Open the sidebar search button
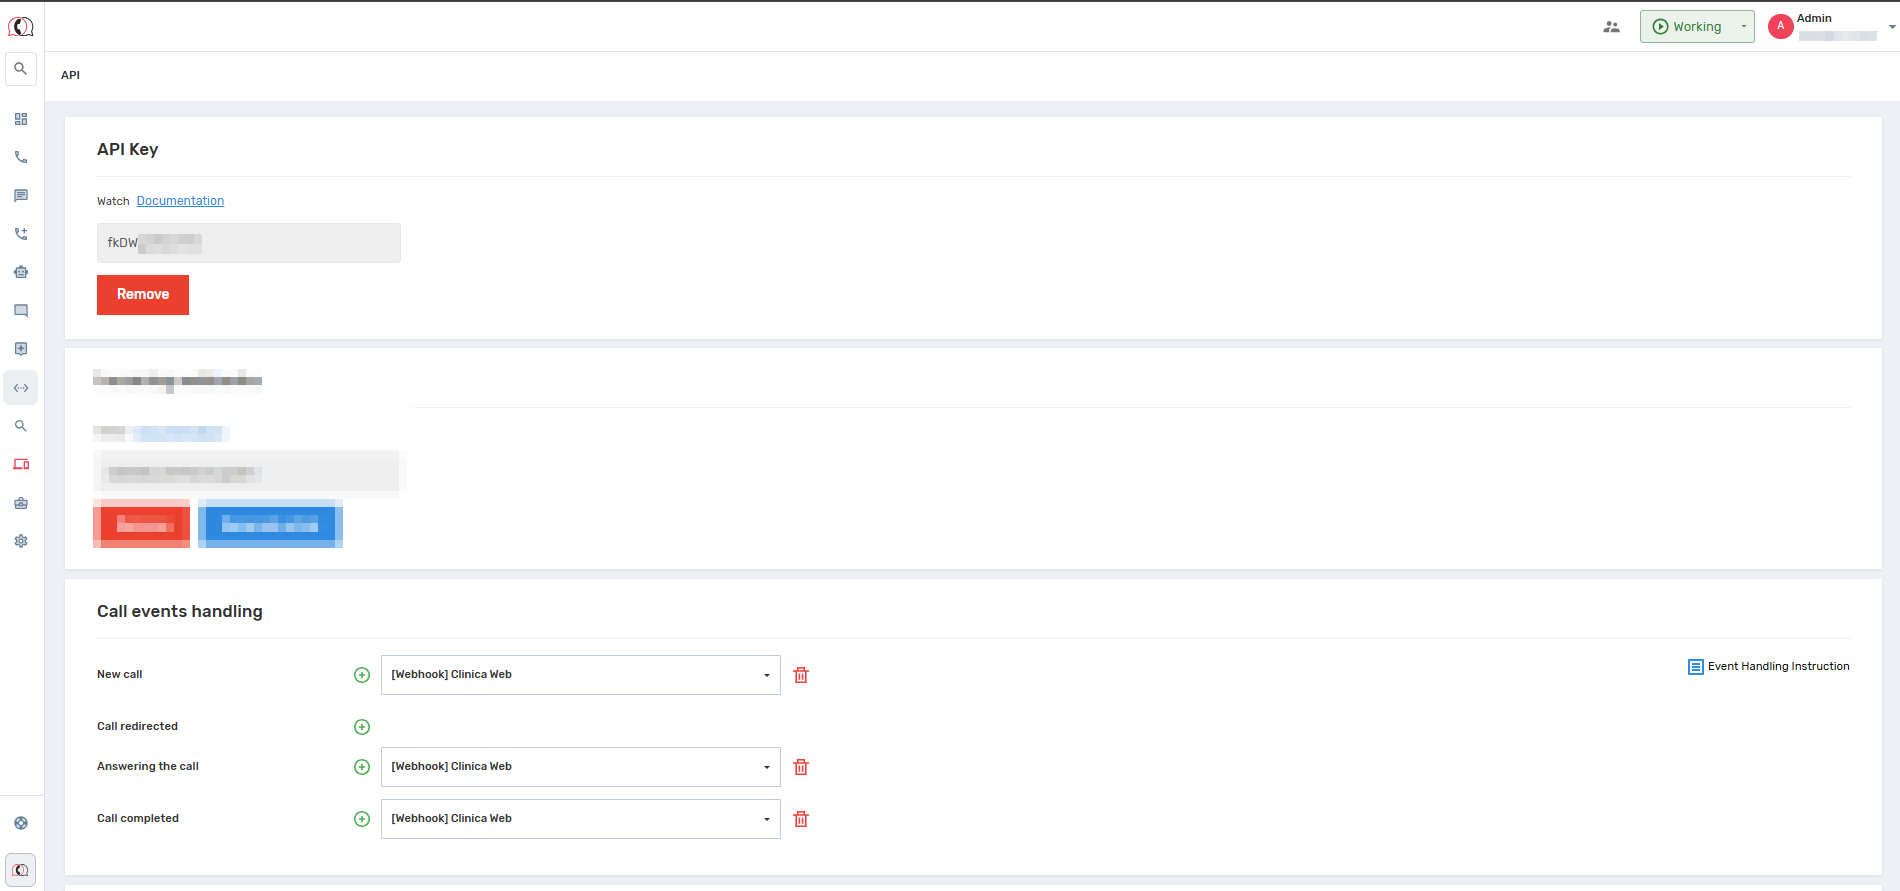The height and width of the screenshot is (891, 1900). (x=21, y=69)
